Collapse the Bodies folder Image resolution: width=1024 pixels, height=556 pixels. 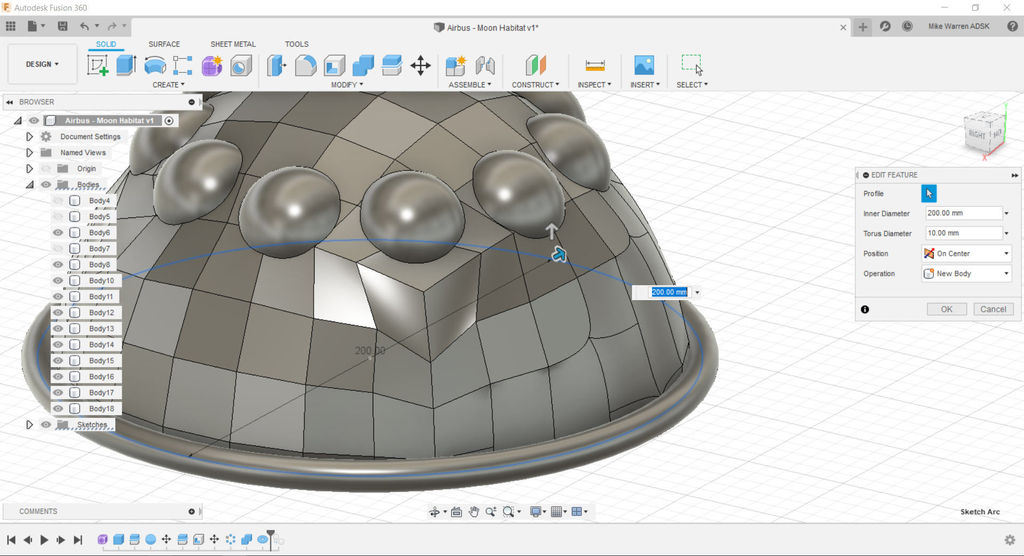pos(29,184)
